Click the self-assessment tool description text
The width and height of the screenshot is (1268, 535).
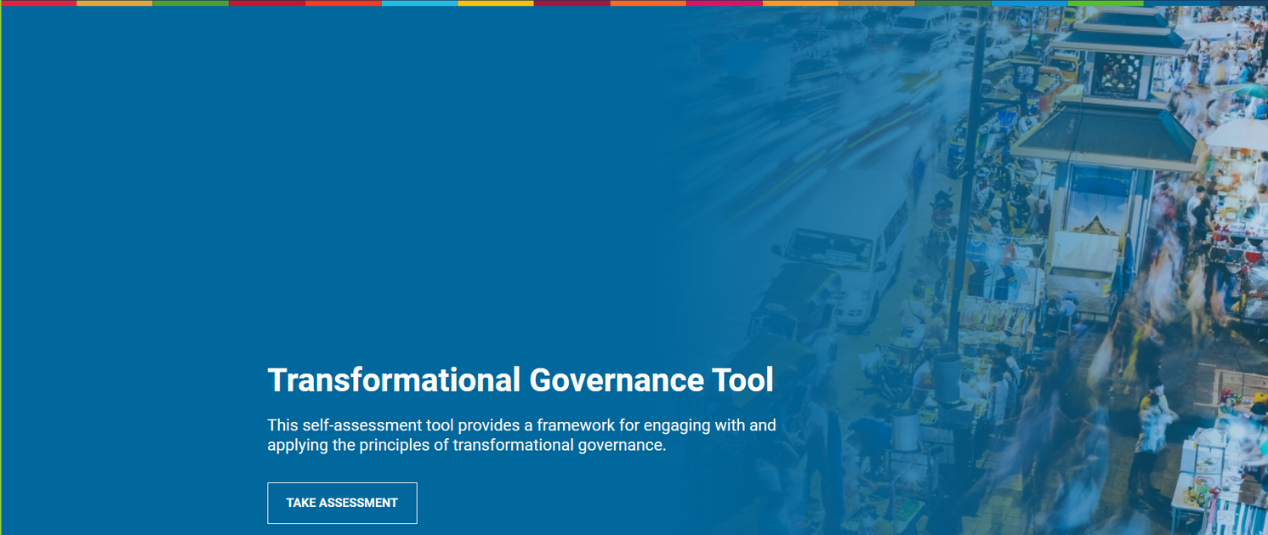coord(520,435)
